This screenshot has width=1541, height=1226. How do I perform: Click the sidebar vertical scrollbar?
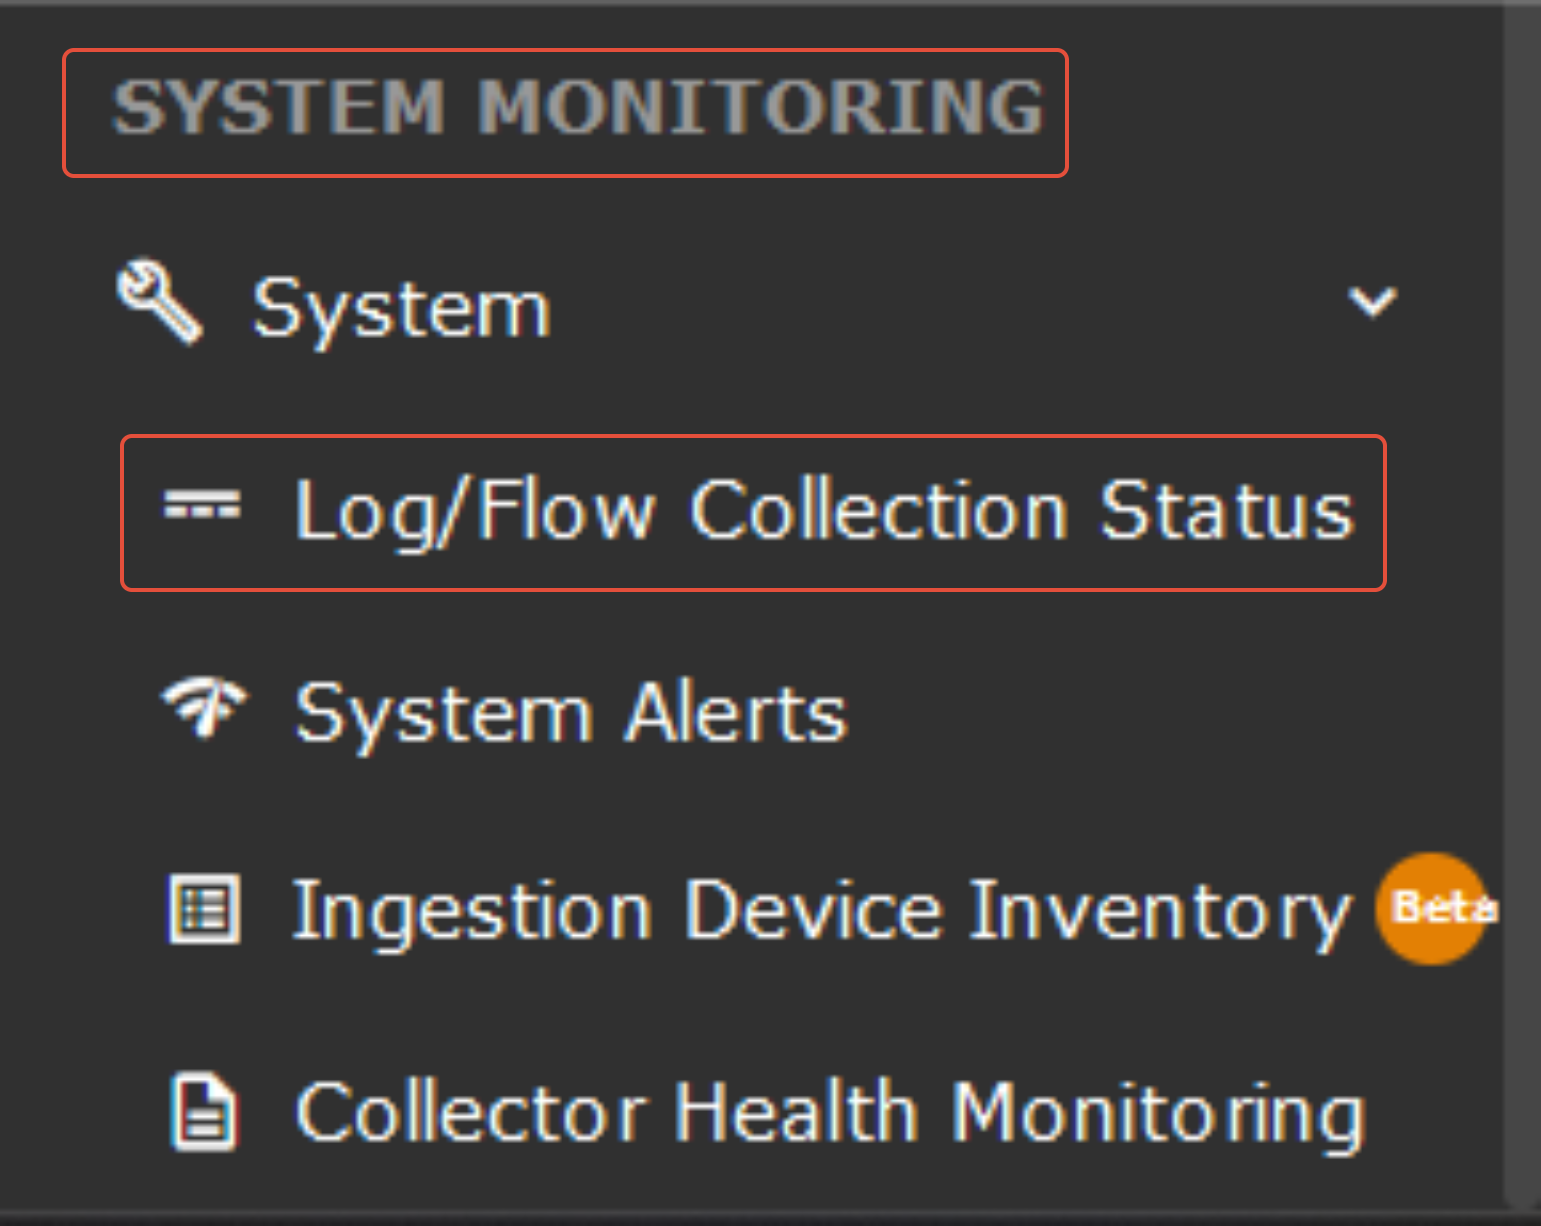pos(1521,600)
